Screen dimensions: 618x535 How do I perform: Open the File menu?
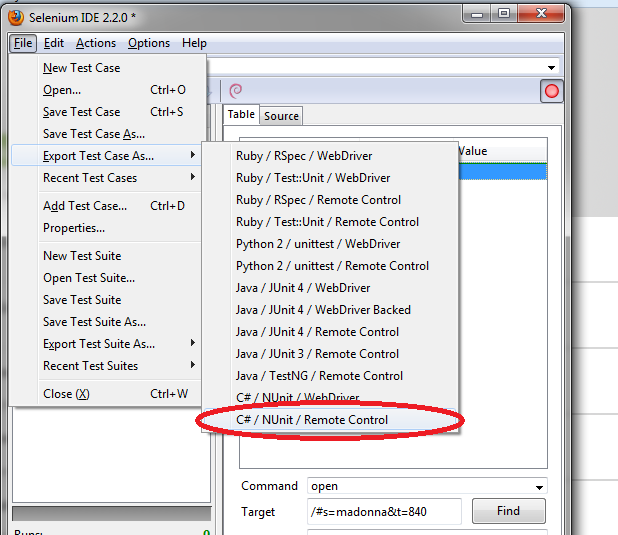pos(23,43)
